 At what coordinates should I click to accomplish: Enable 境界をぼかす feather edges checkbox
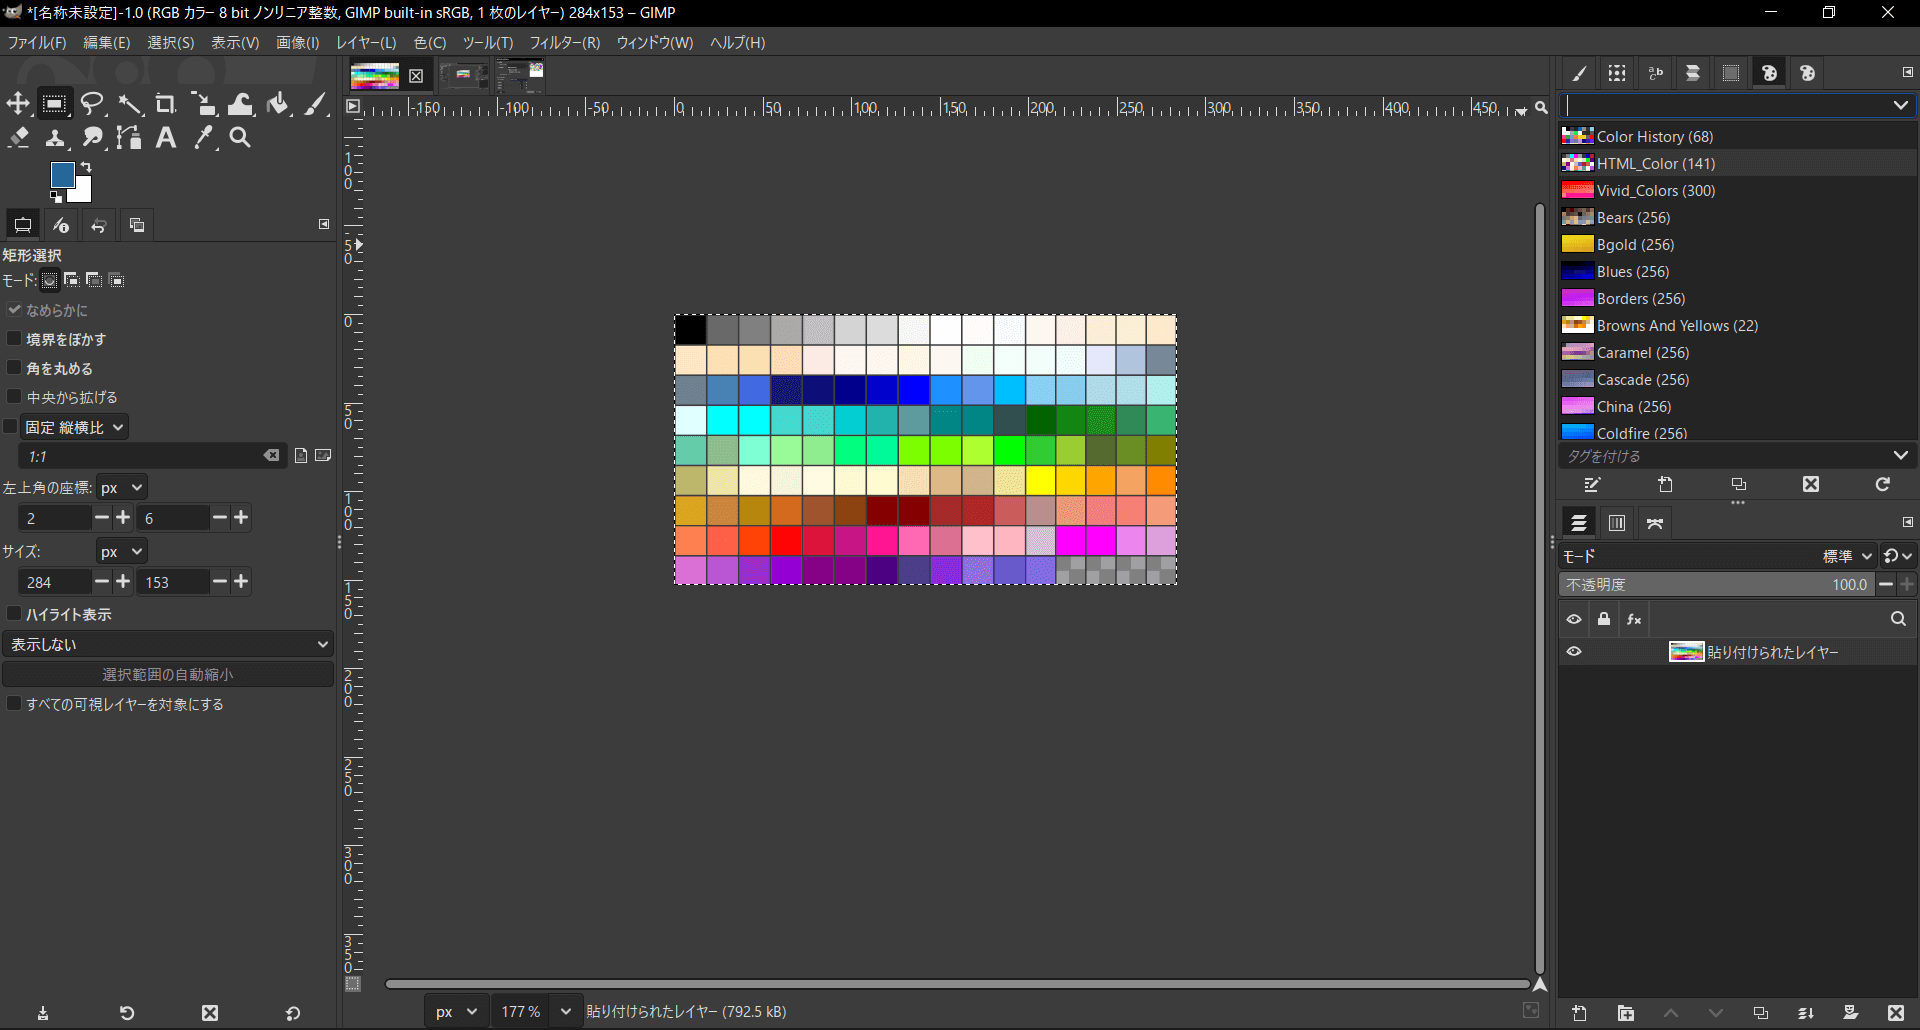[x=14, y=339]
